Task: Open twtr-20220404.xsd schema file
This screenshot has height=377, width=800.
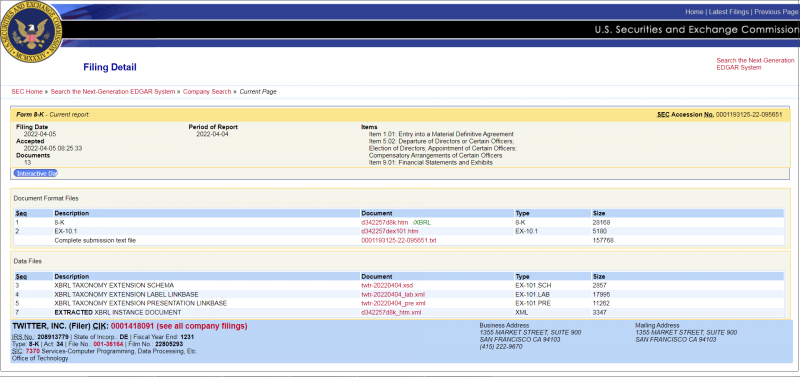Action: tap(387, 285)
